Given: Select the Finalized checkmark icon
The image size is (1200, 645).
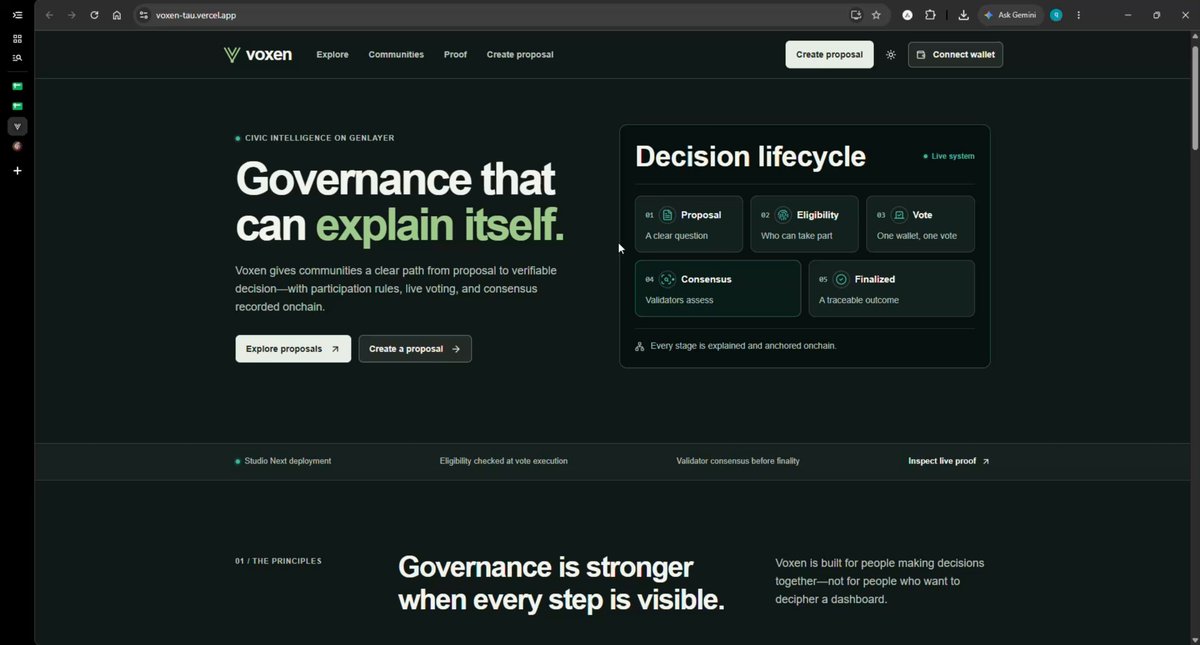Looking at the screenshot, I should coord(841,279).
